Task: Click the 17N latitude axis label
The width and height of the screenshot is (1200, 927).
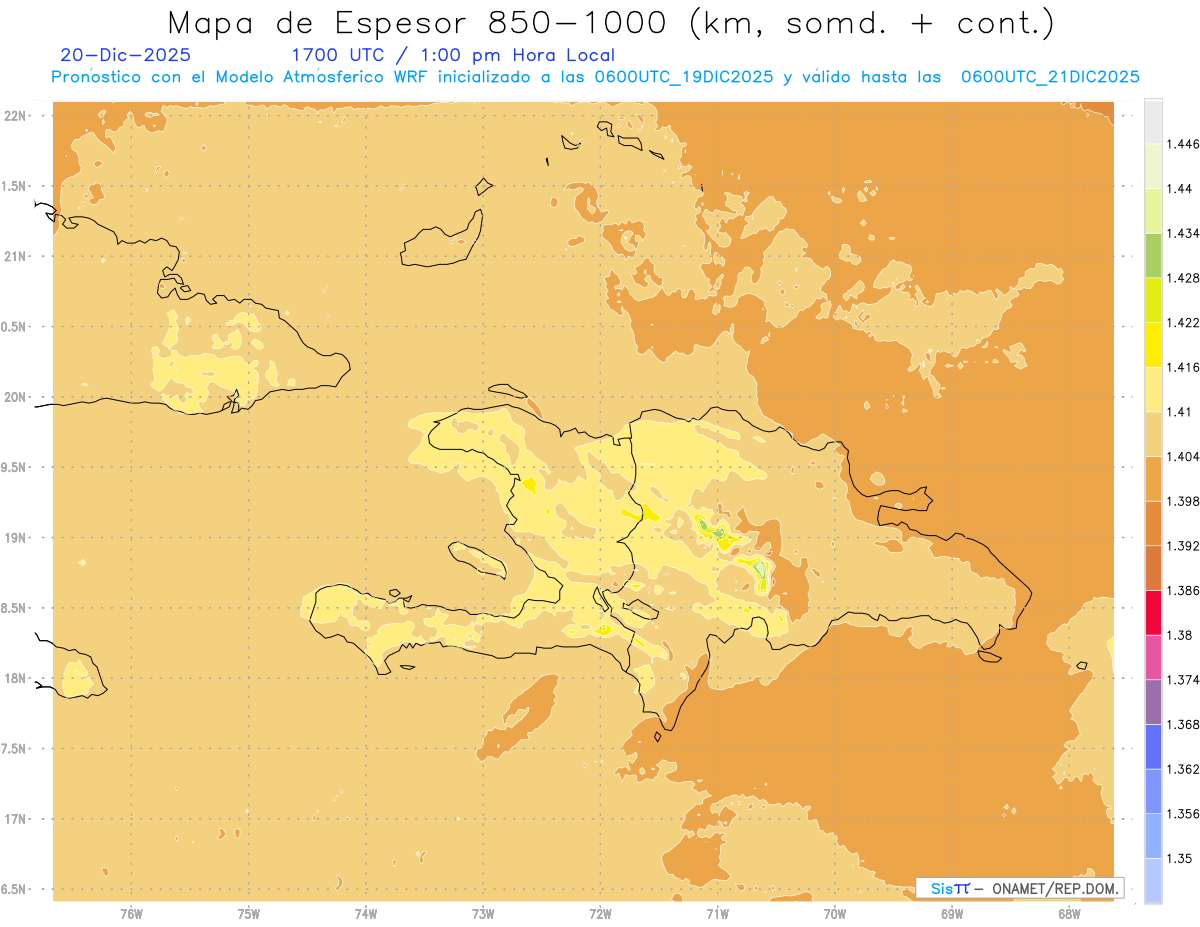Action: (16, 819)
